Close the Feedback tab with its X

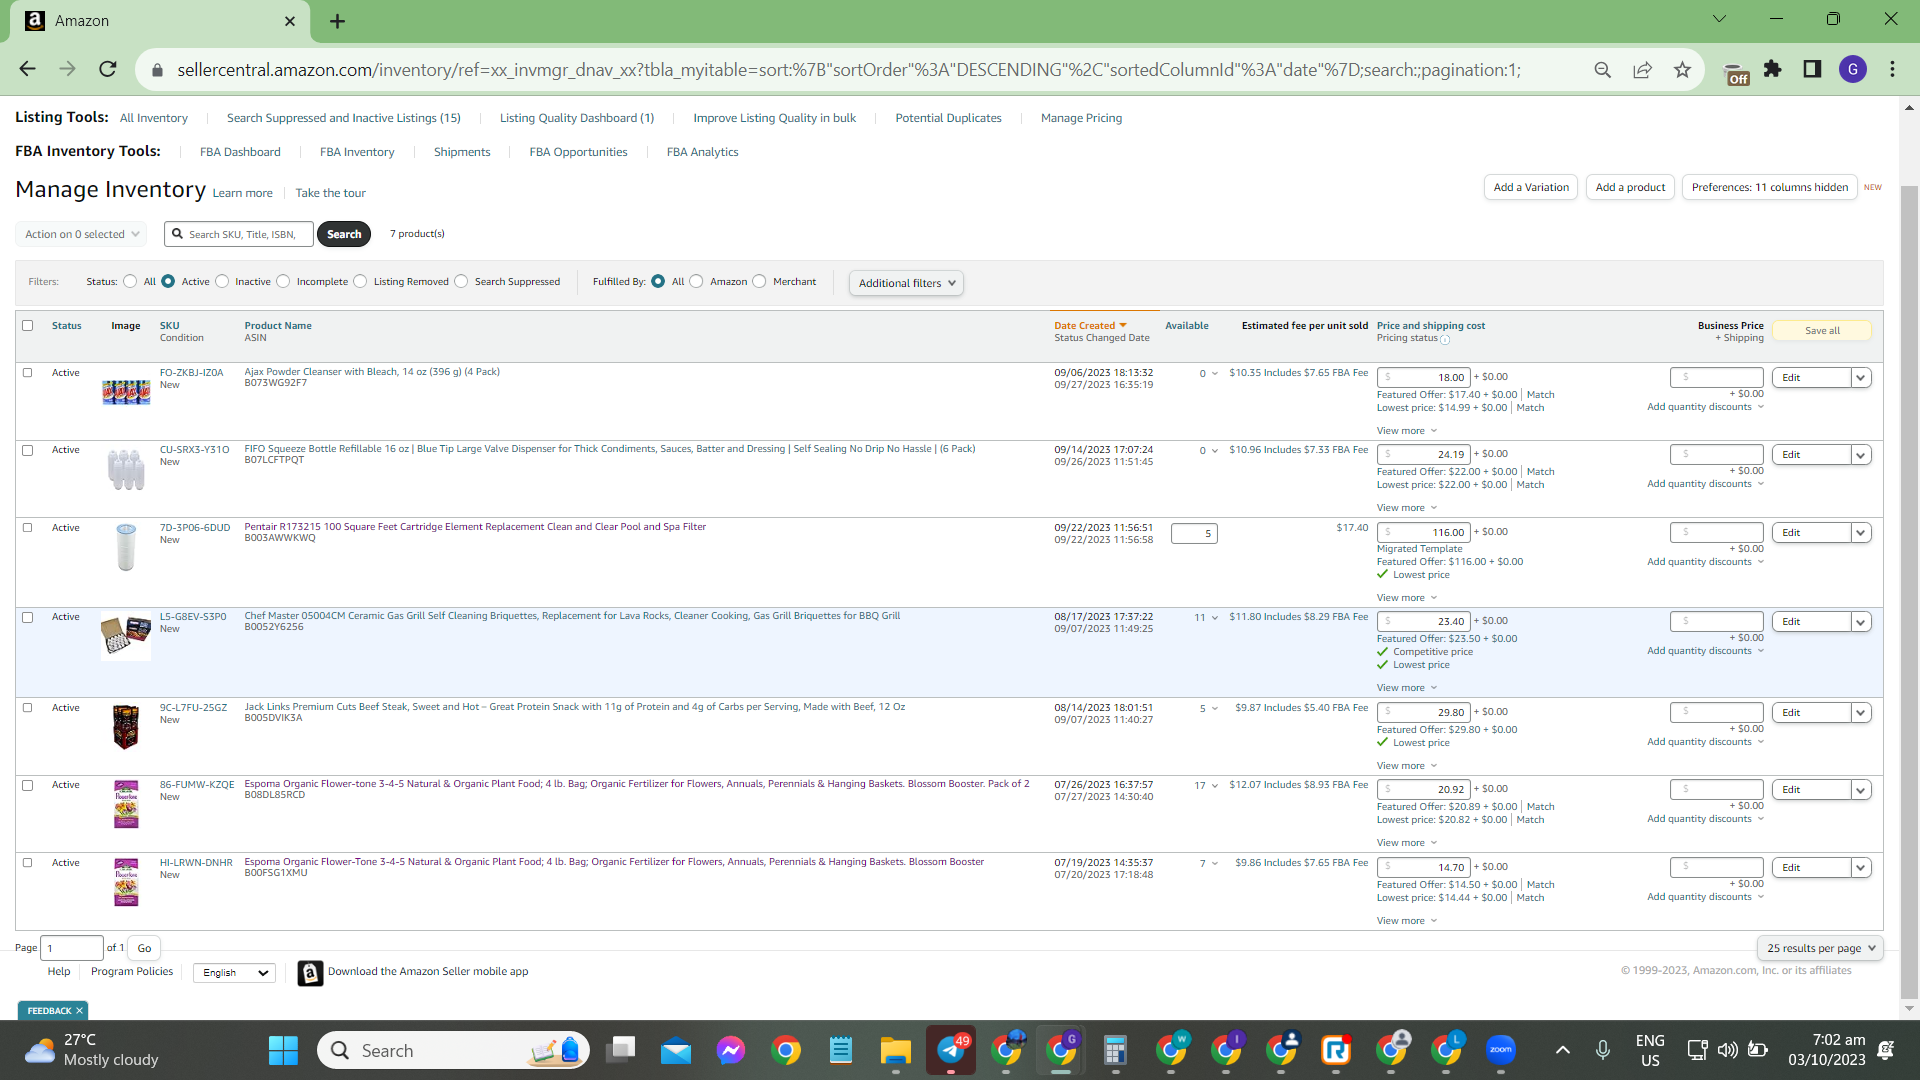pyautogui.click(x=80, y=1011)
